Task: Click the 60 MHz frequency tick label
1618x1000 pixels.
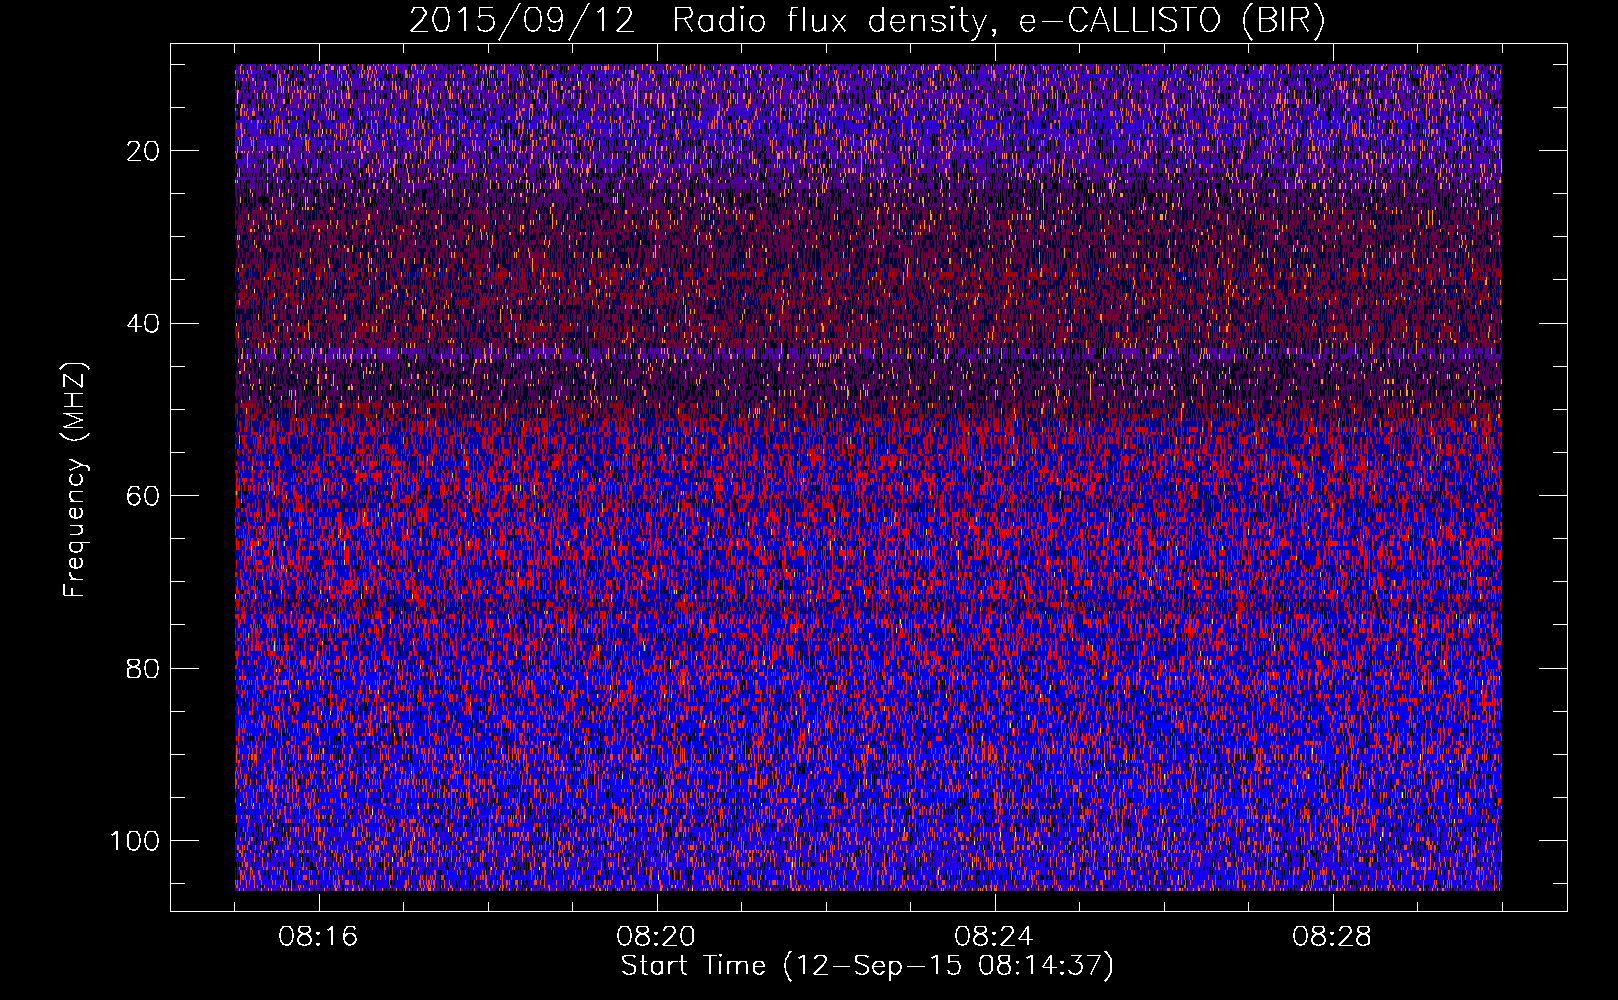Action: (144, 496)
